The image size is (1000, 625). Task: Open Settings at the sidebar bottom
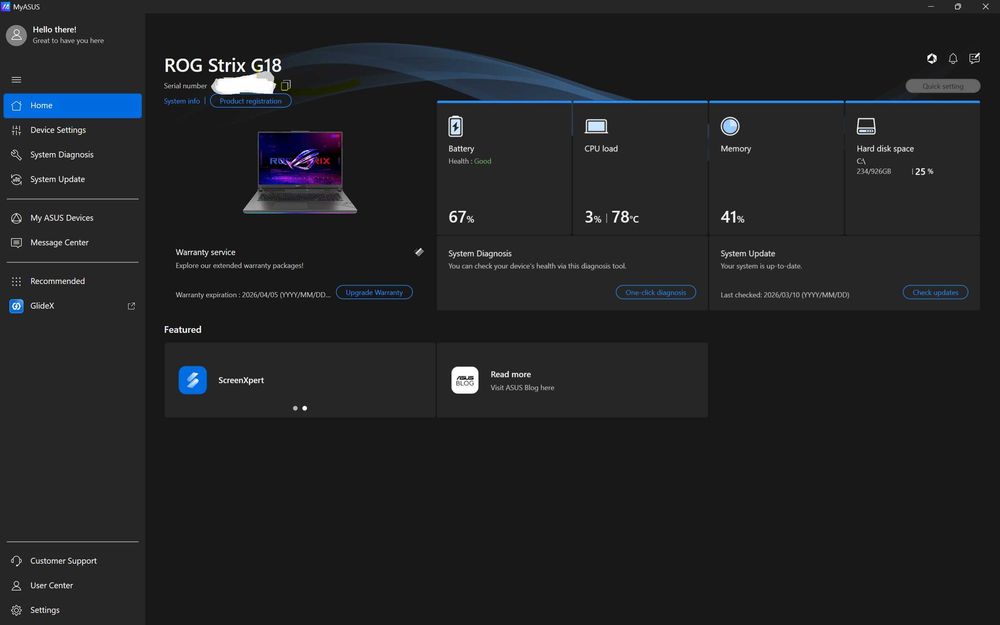73,610
